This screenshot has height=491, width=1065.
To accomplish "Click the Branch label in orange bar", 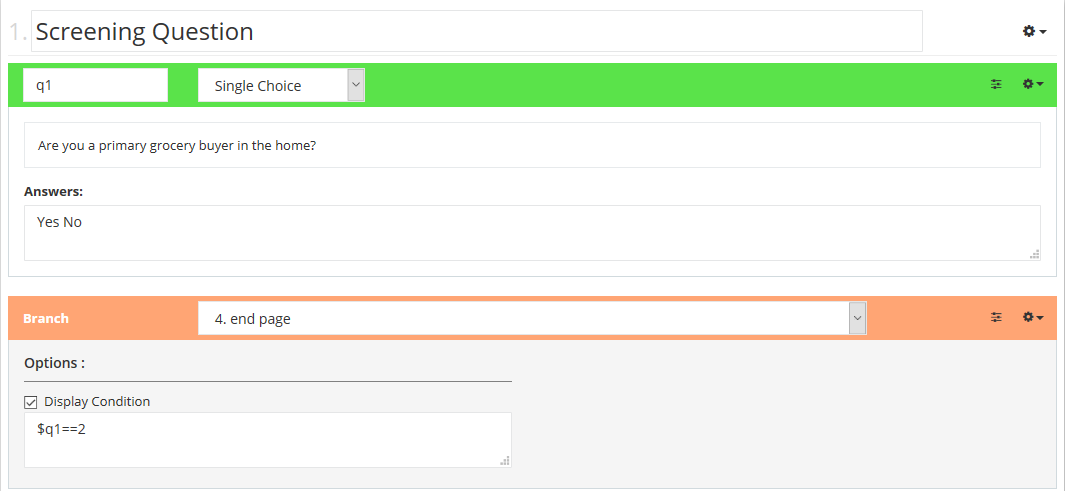I will [x=46, y=319].
